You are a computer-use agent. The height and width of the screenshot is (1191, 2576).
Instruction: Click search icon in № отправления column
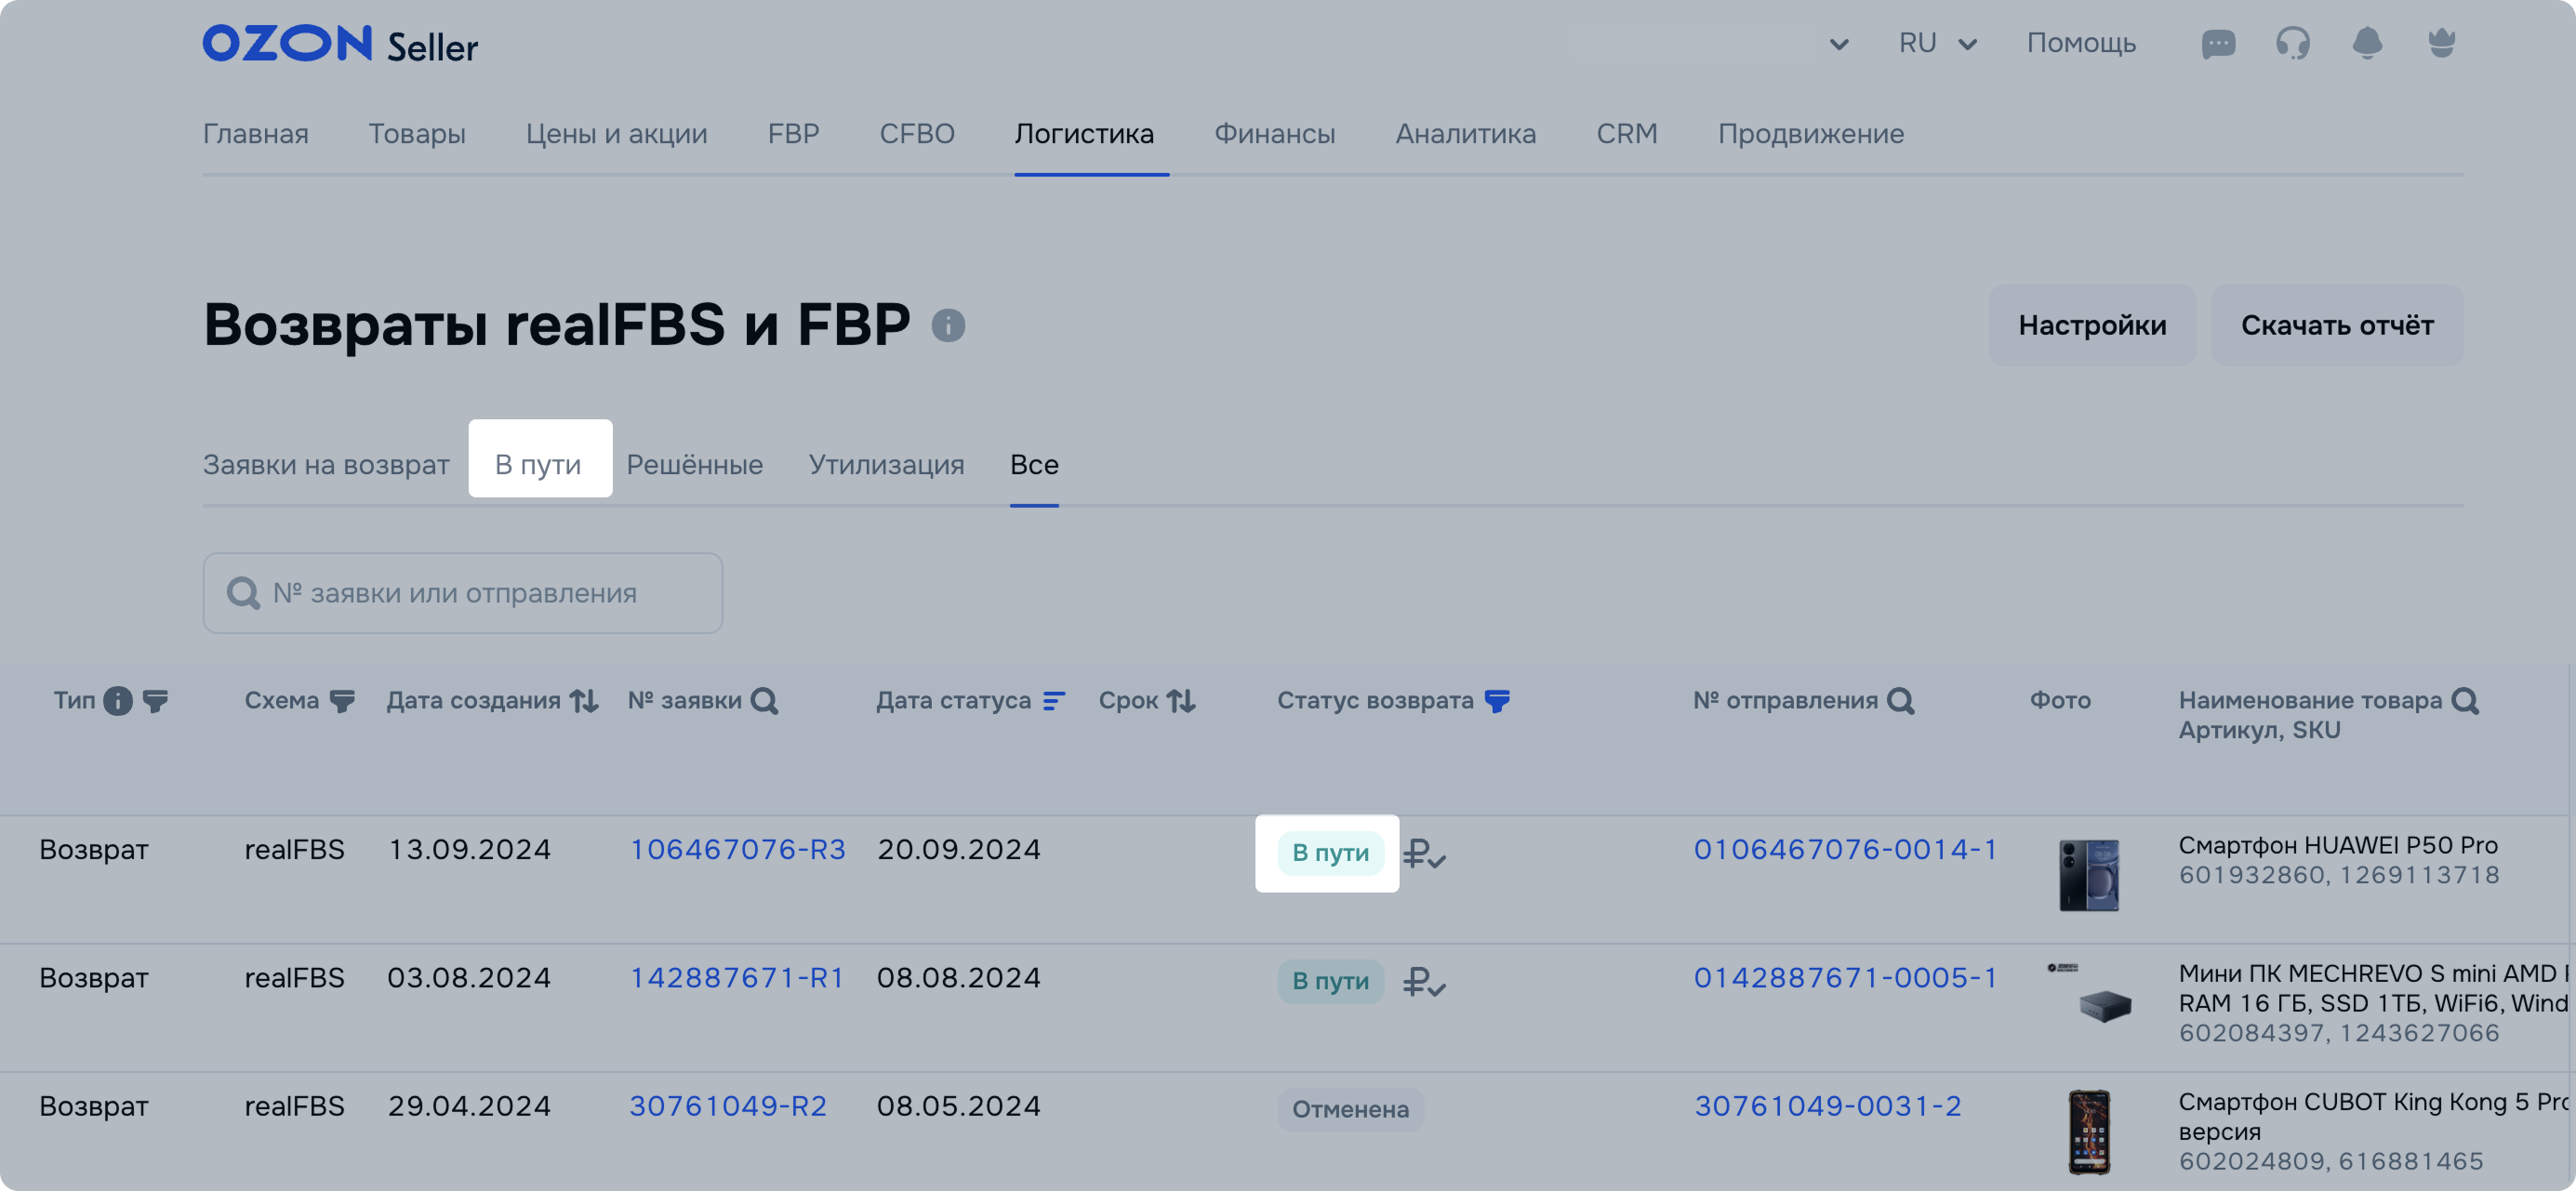click(1900, 701)
